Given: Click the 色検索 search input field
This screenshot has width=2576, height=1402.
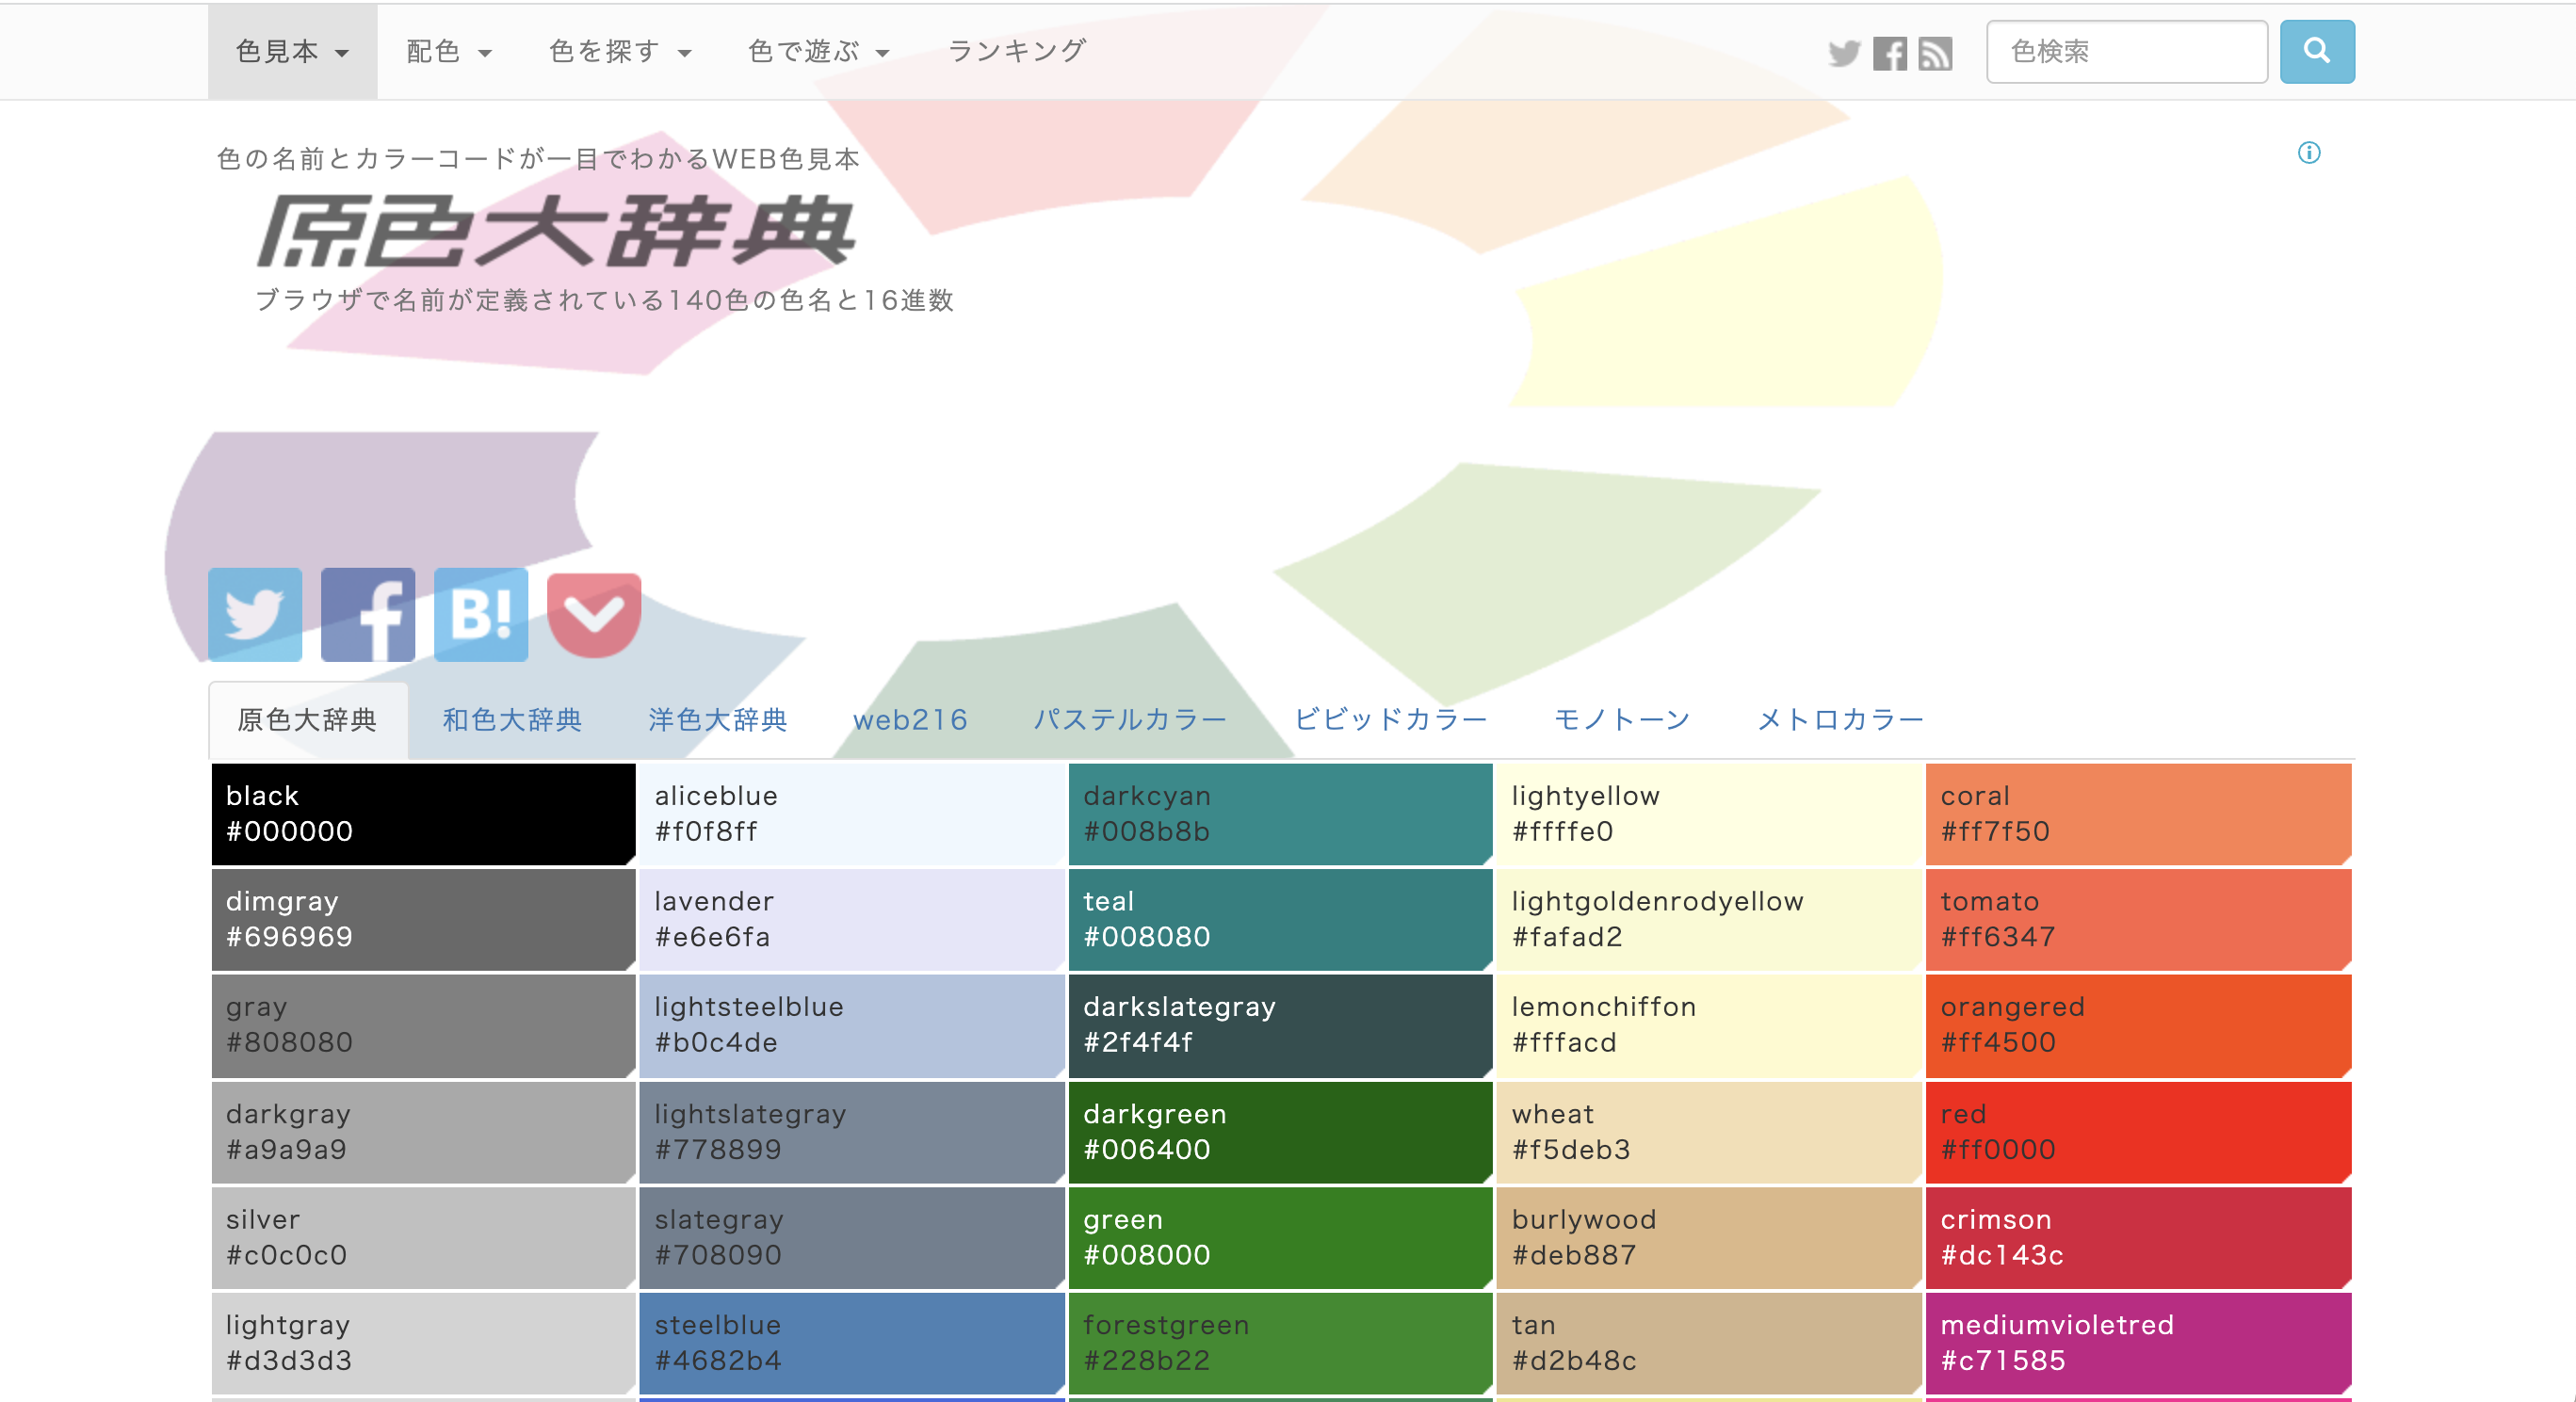Looking at the screenshot, I should [x=2126, y=51].
